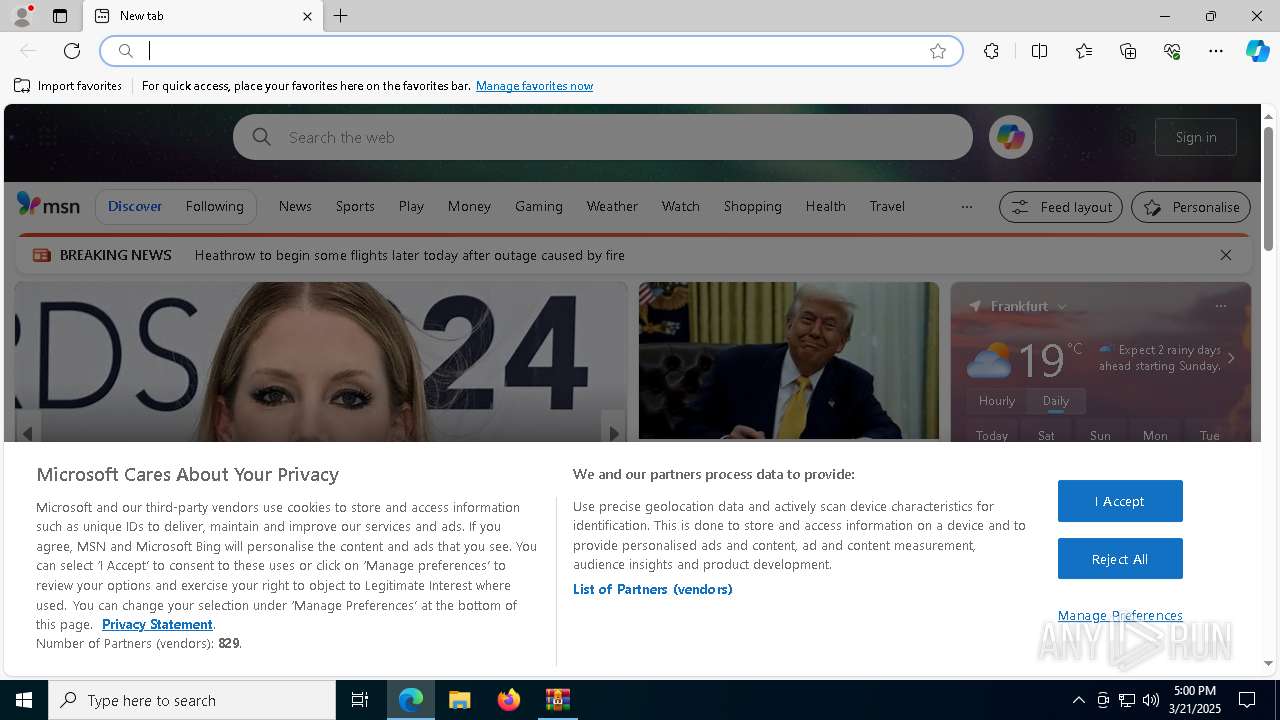Click Import favorites

68,86
